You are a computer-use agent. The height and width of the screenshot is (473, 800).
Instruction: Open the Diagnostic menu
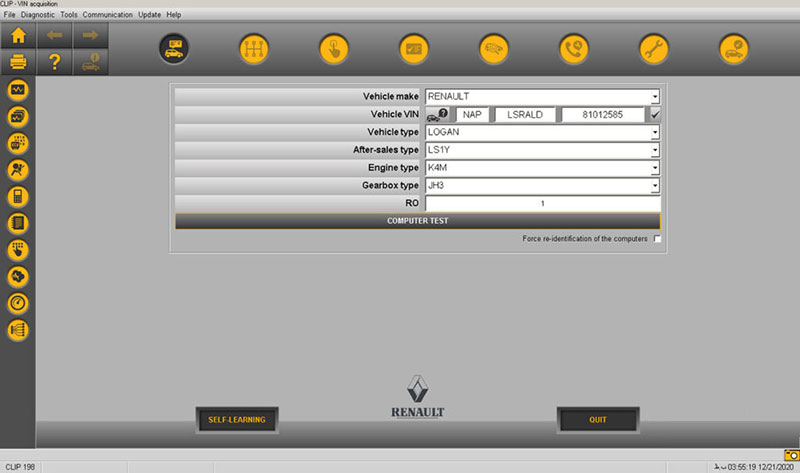point(38,15)
